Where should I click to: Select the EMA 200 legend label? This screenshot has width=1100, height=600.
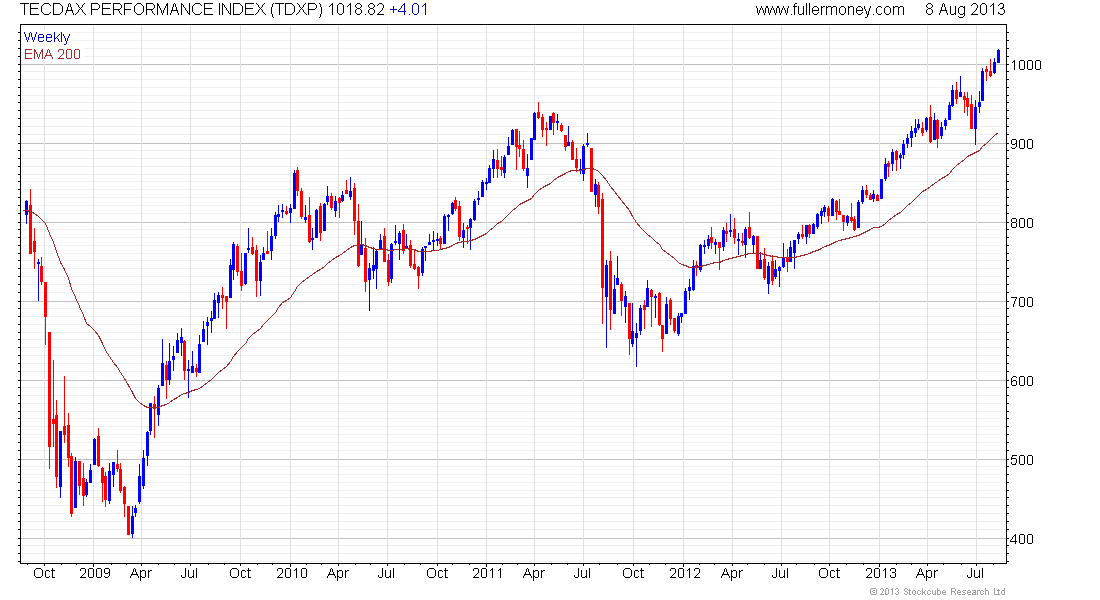(x=52, y=54)
